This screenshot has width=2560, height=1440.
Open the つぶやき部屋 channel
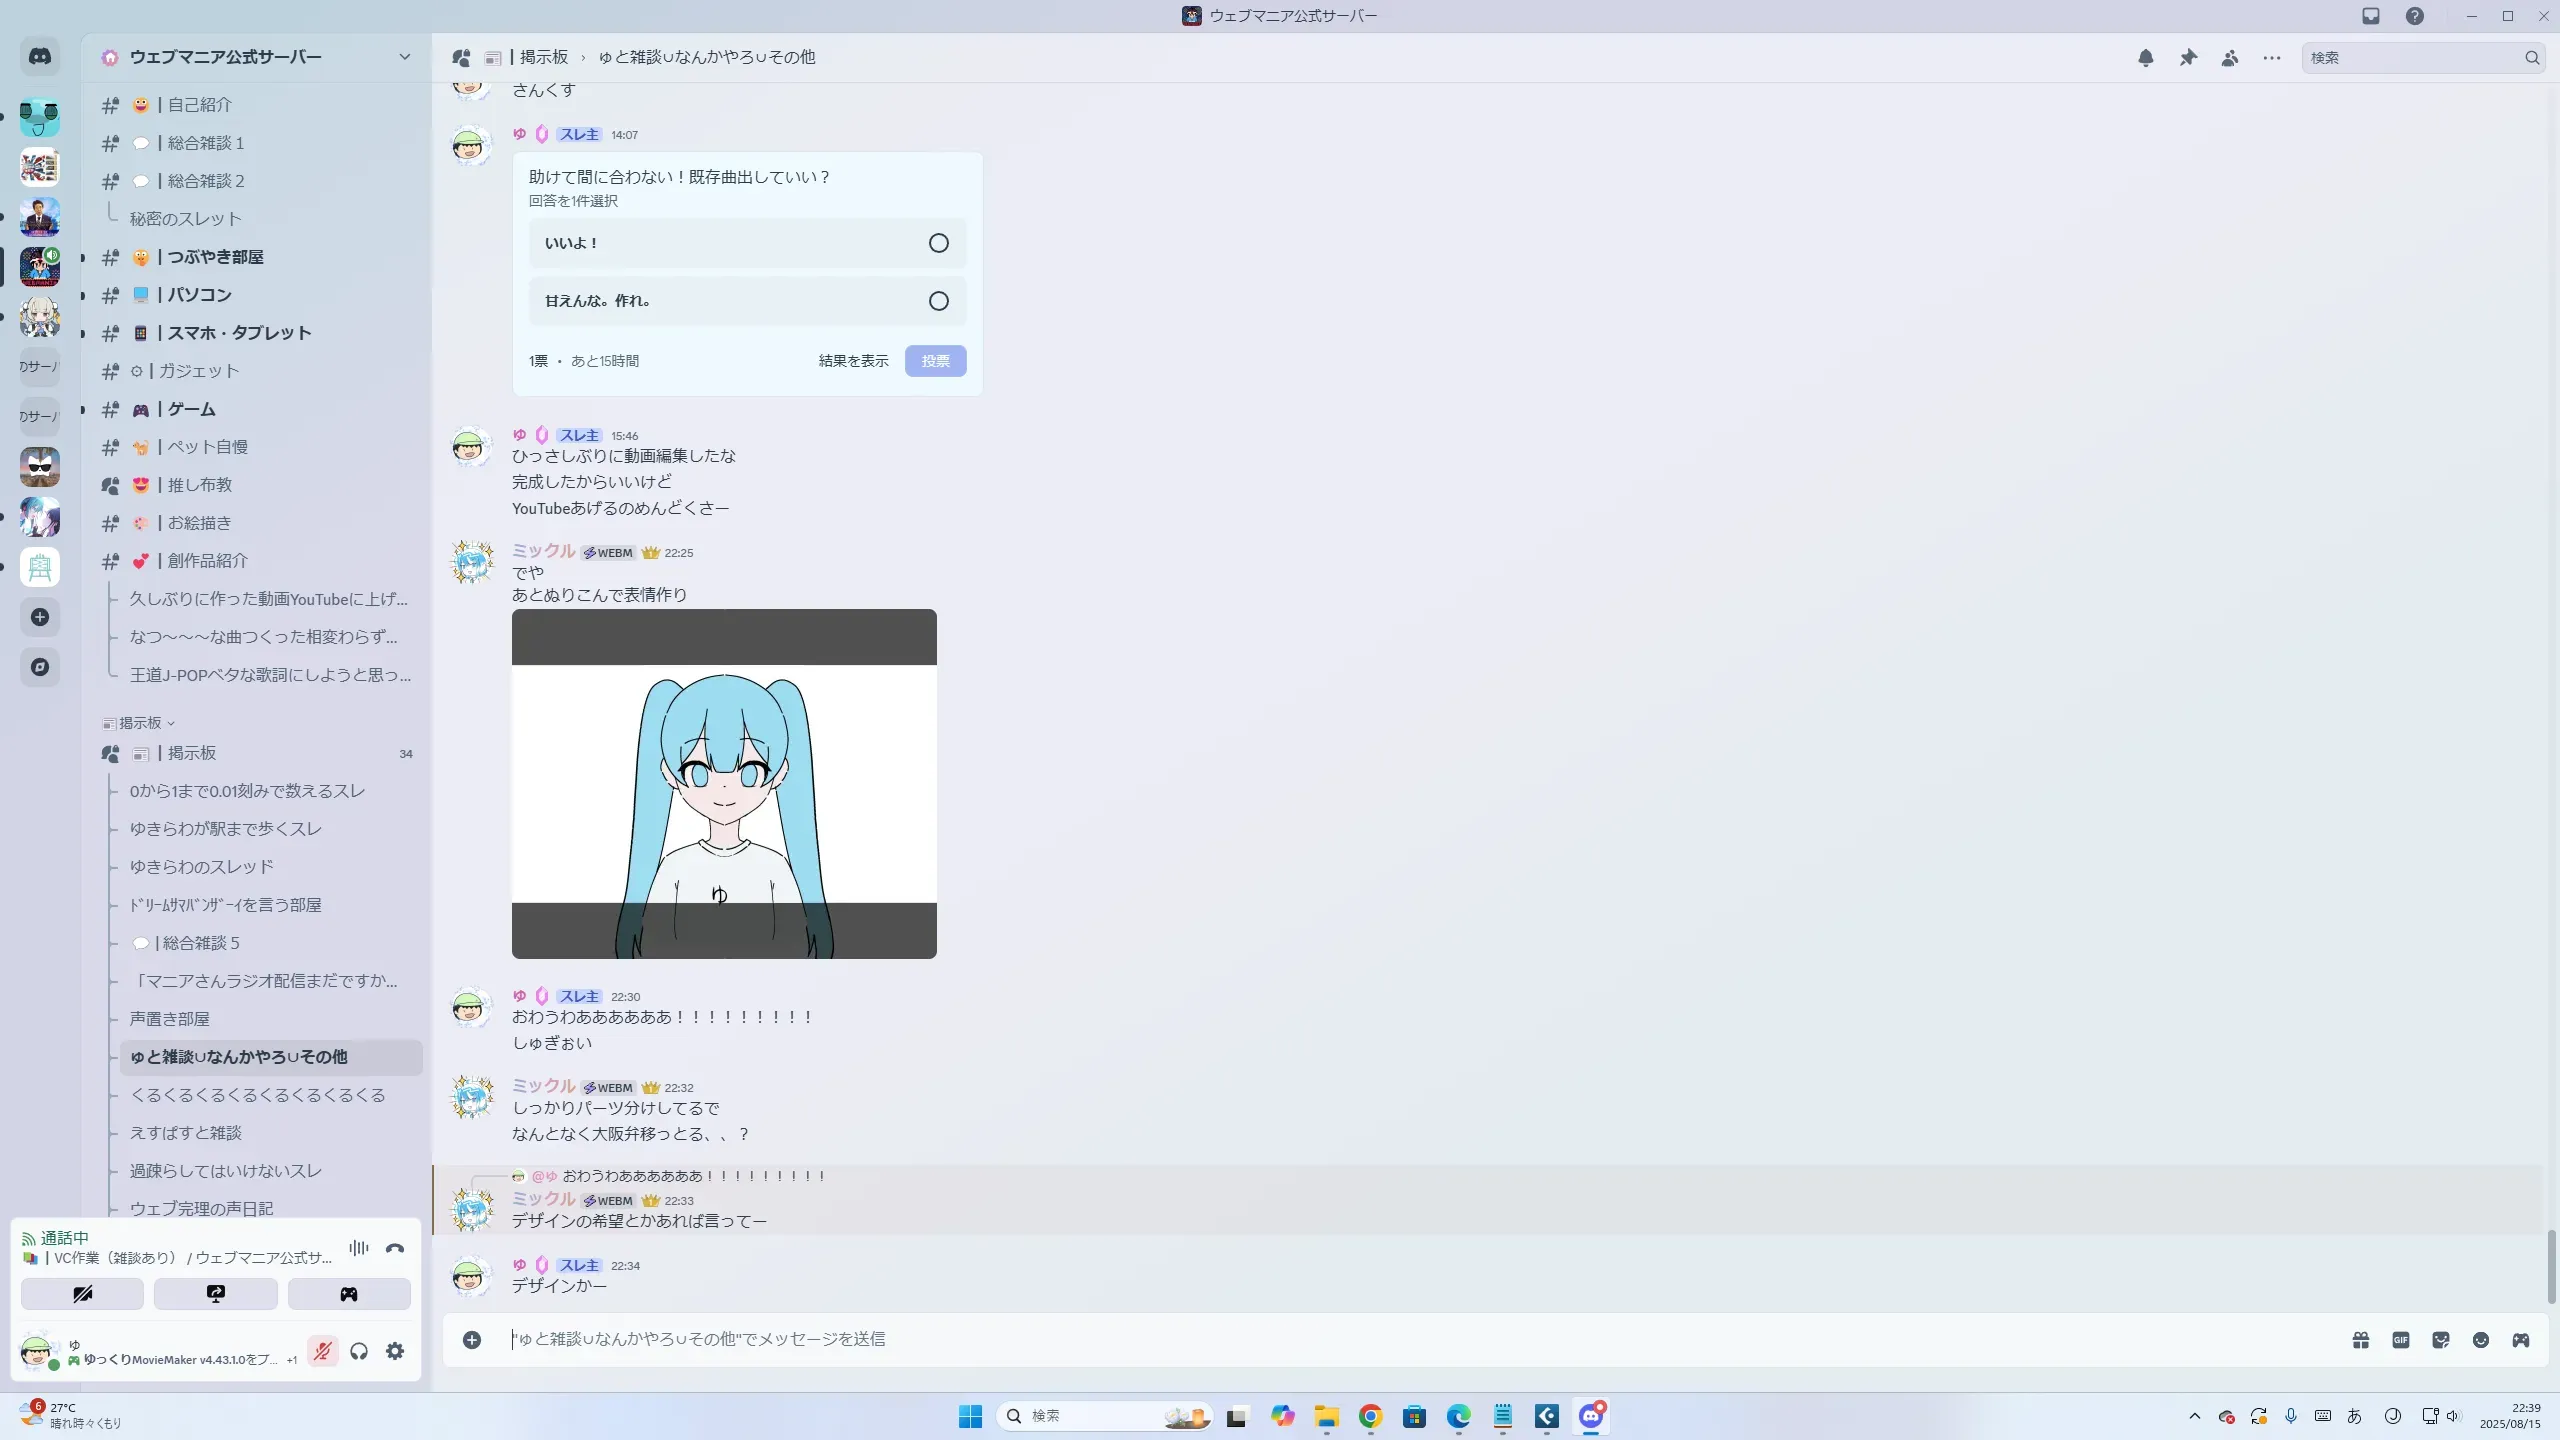[x=215, y=257]
